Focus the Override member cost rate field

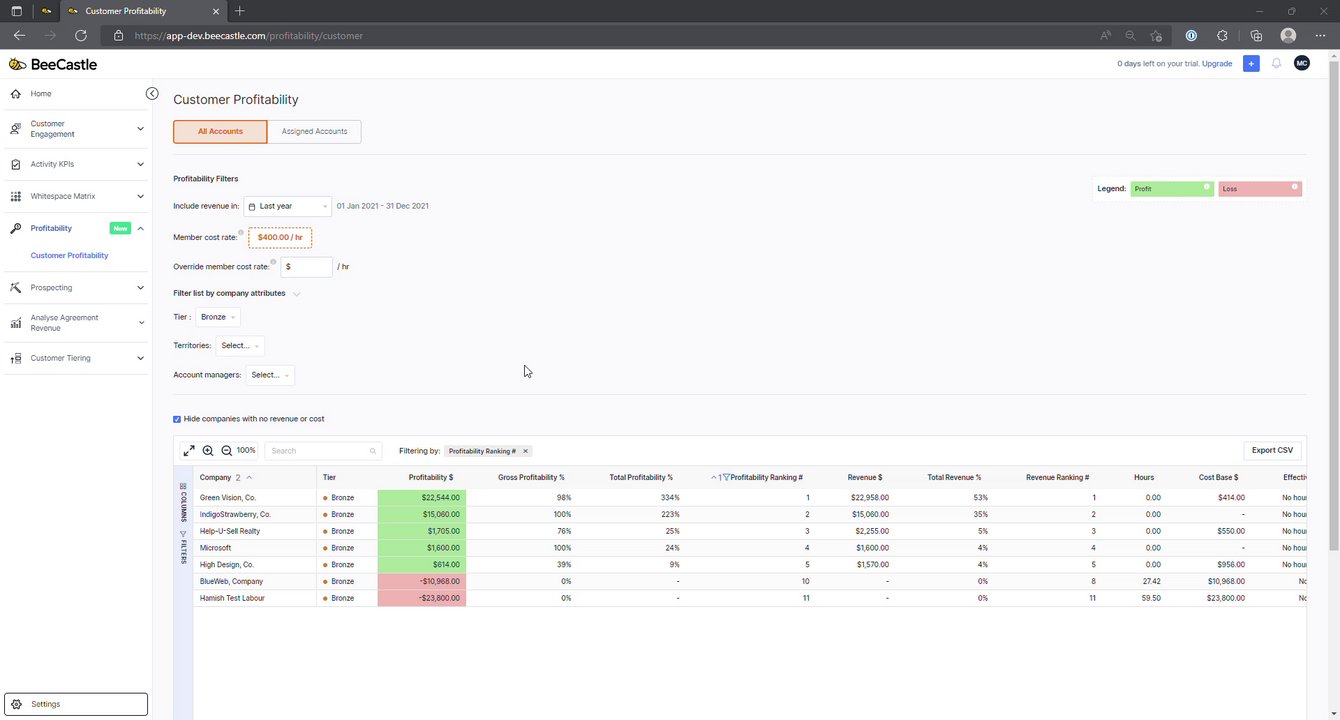click(307, 267)
